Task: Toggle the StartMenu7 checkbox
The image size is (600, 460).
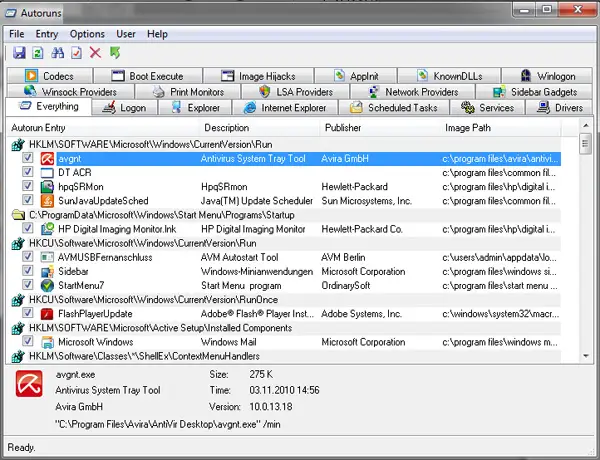Action: click(28, 285)
